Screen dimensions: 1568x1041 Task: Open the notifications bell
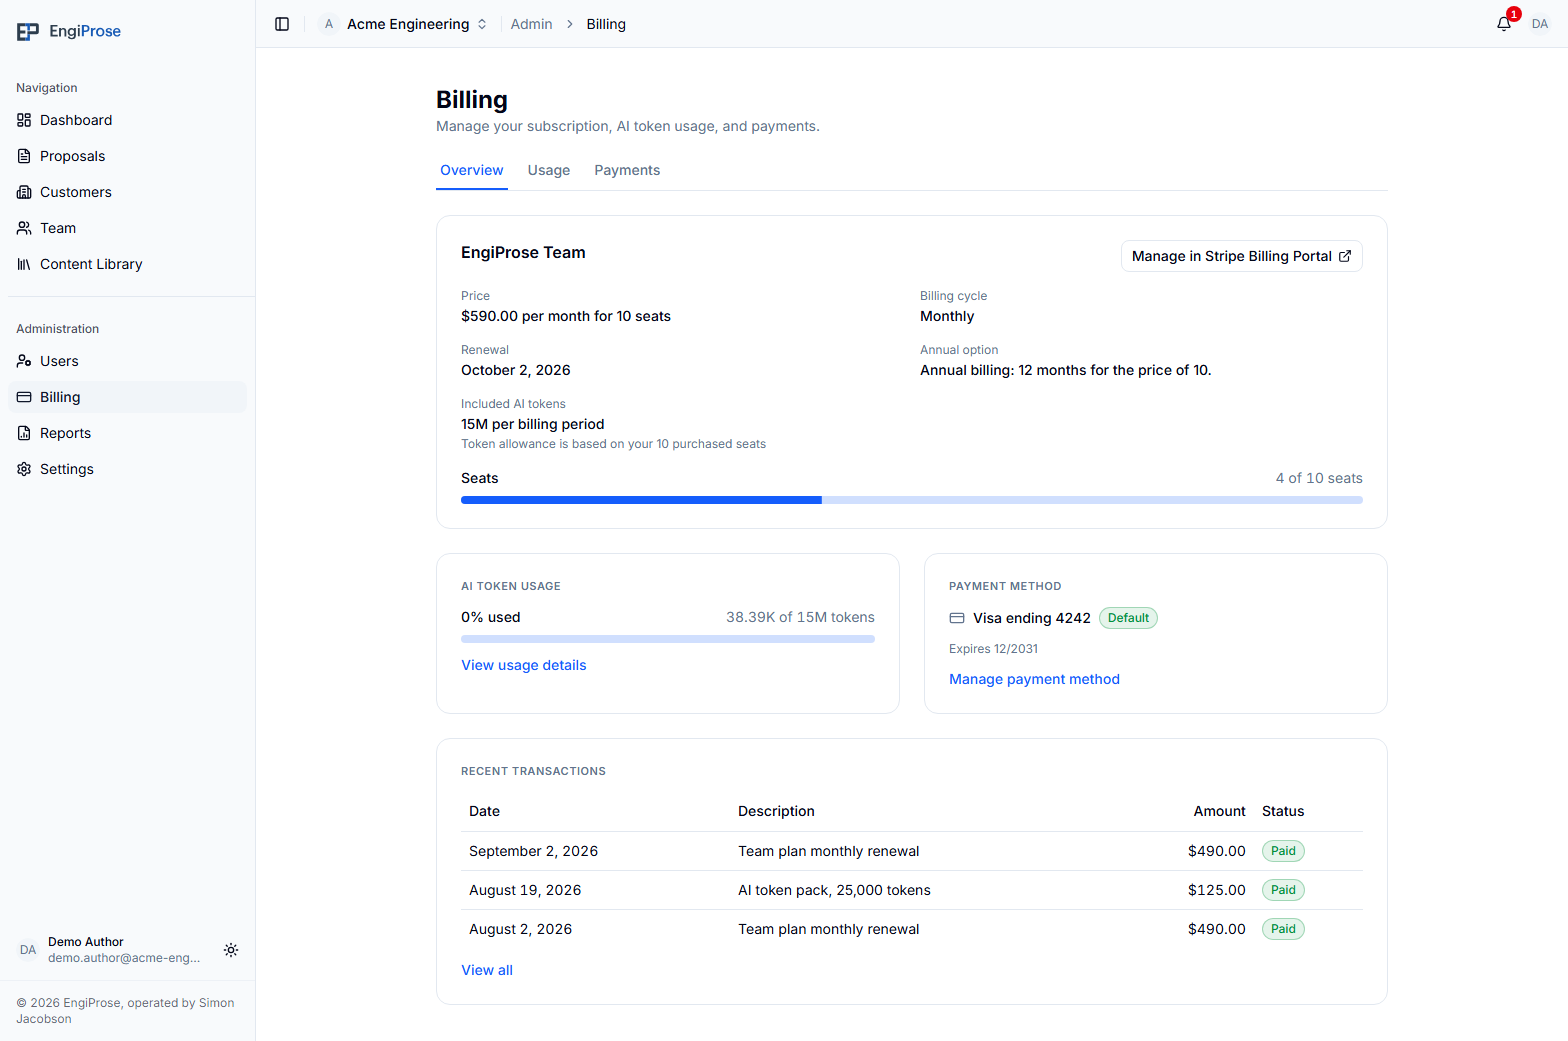click(x=1504, y=24)
